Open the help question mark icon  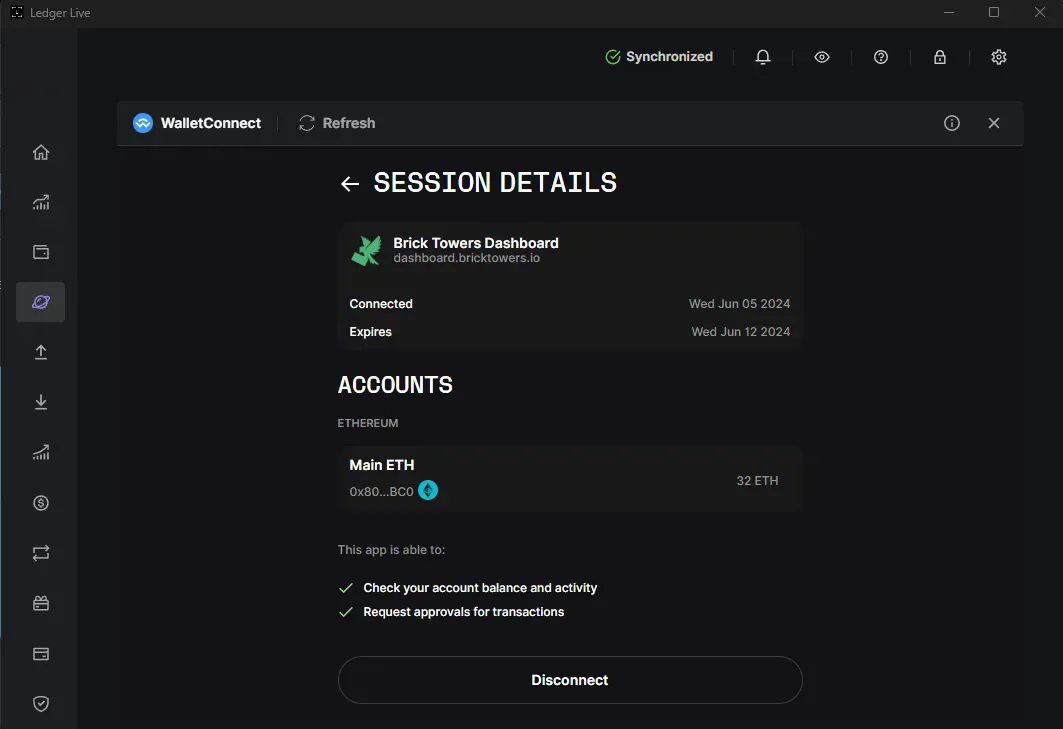click(x=881, y=57)
